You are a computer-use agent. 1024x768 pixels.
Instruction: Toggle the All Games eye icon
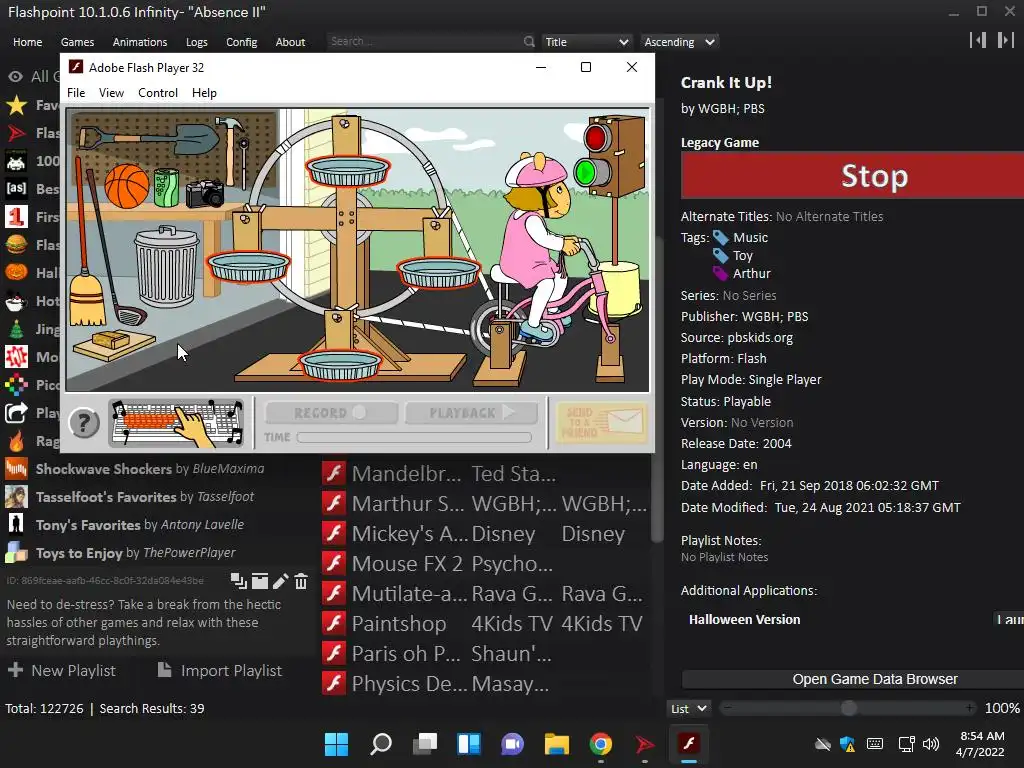pos(16,77)
